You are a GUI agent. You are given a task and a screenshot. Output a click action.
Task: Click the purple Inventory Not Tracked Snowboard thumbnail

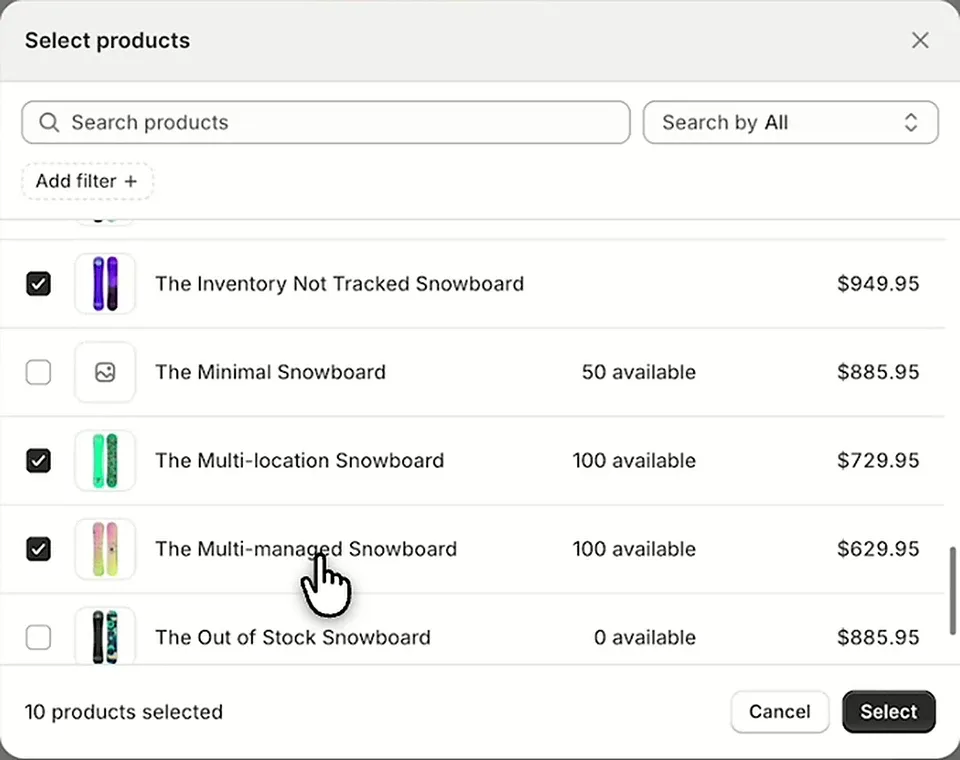(x=105, y=284)
